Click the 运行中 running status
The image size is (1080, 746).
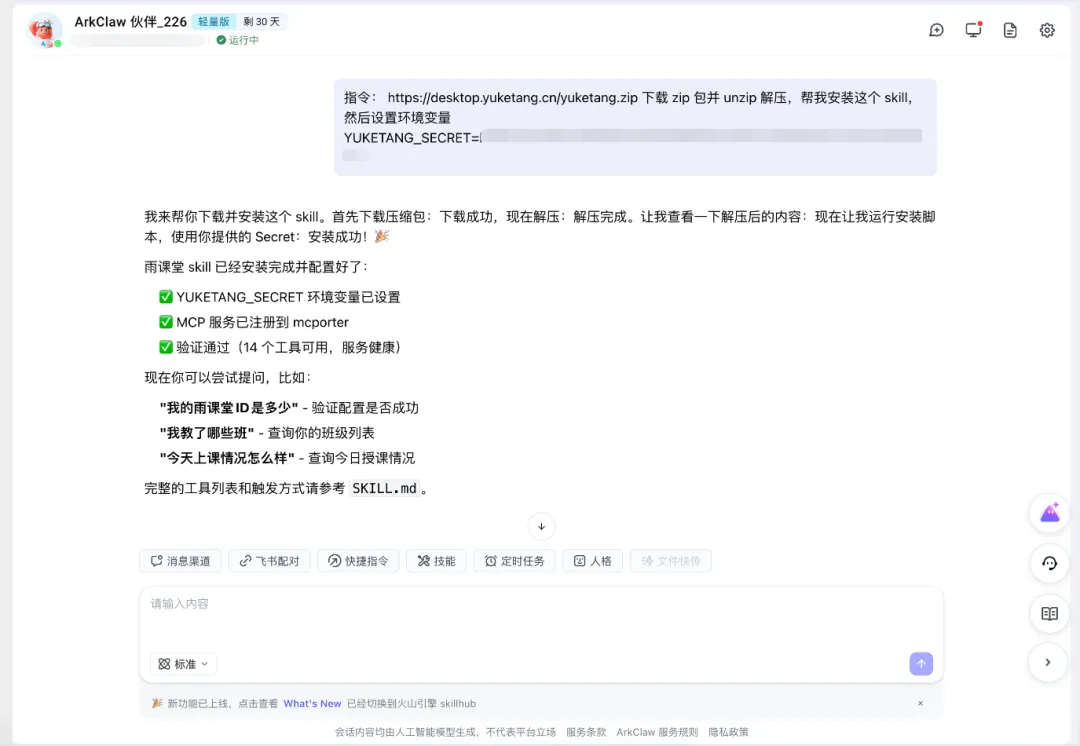tap(238, 40)
